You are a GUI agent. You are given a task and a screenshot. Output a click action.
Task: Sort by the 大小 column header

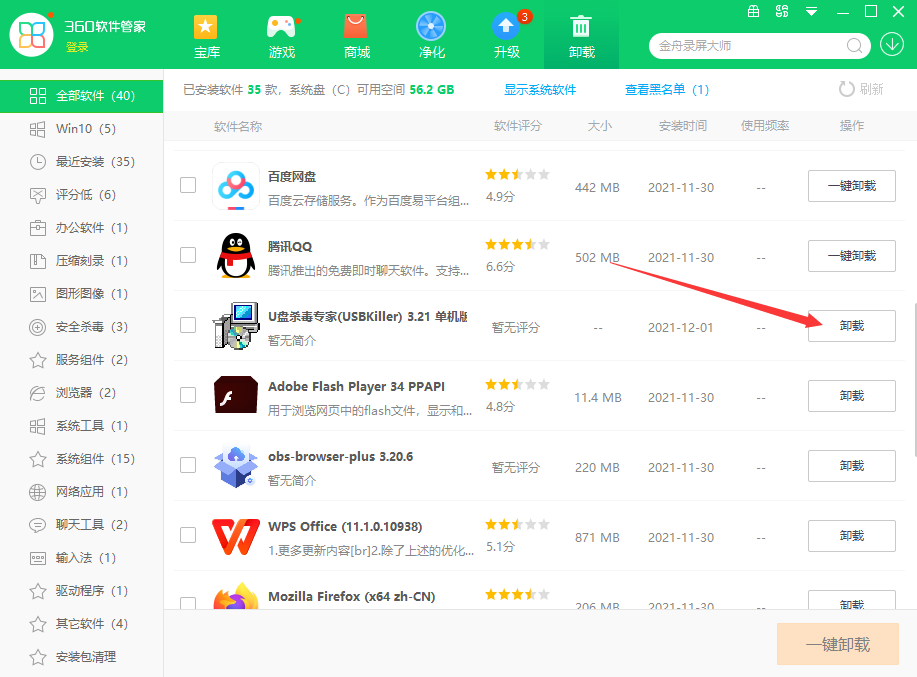coord(599,126)
